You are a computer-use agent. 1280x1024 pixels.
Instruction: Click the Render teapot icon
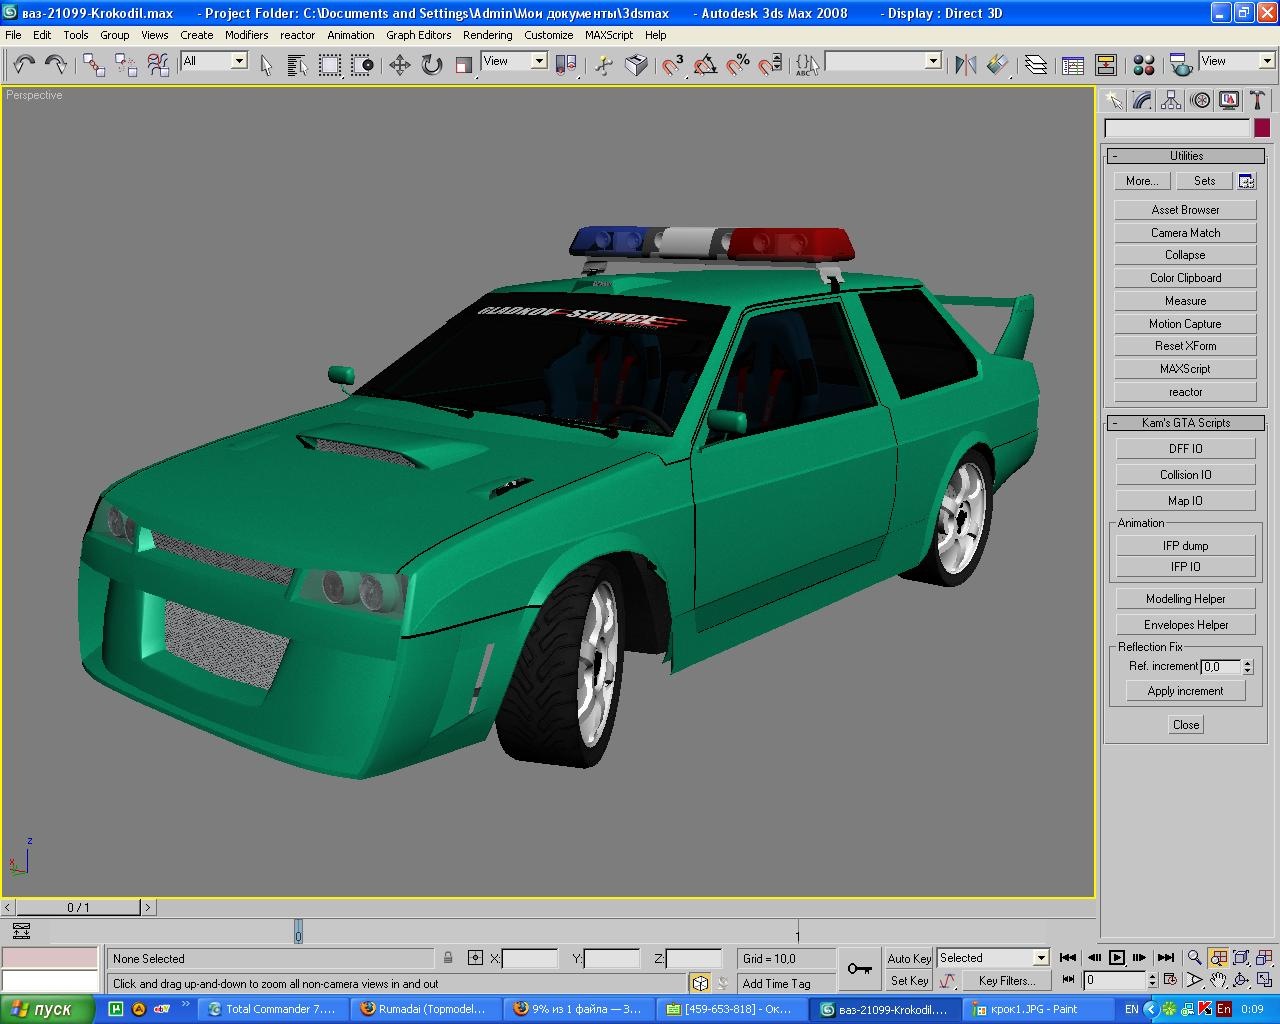[x=1181, y=65]
